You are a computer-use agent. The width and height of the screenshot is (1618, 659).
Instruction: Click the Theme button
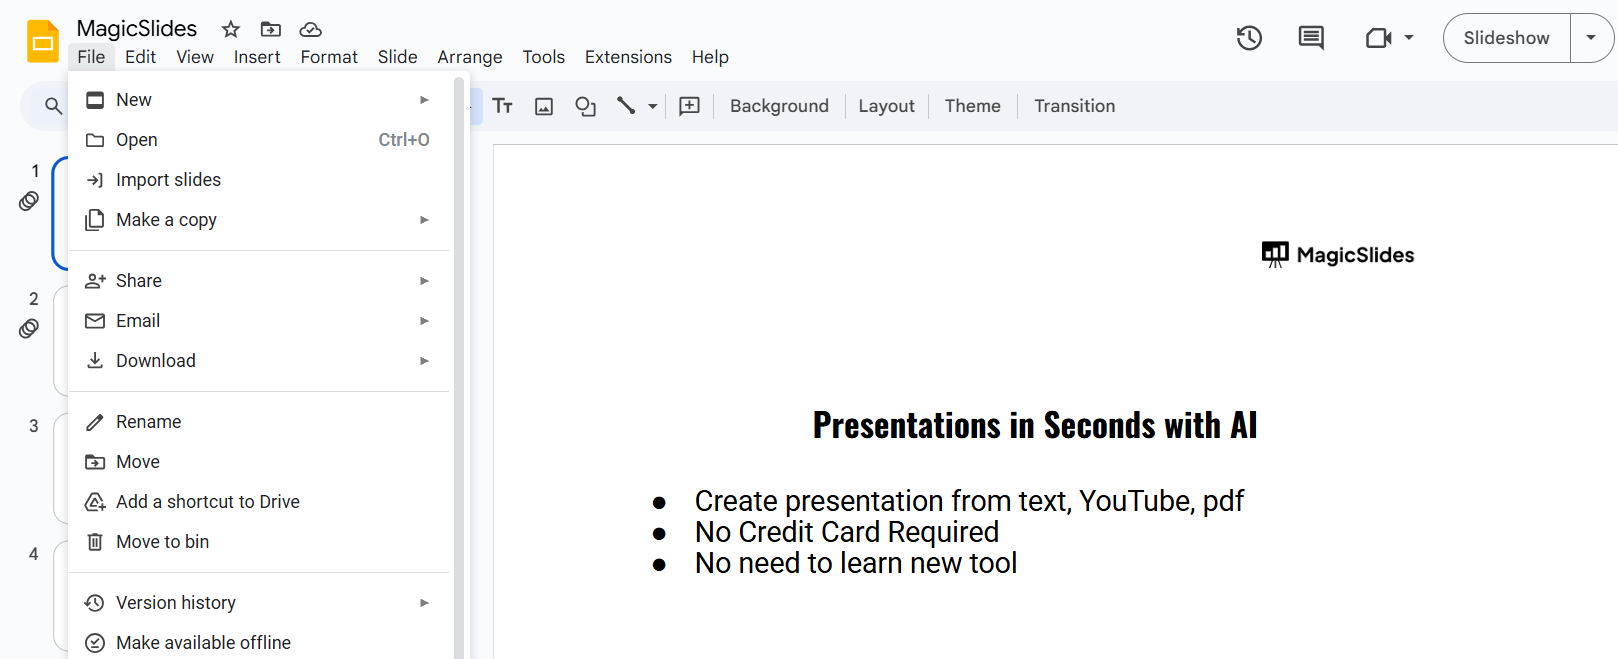tap(972, 106)
